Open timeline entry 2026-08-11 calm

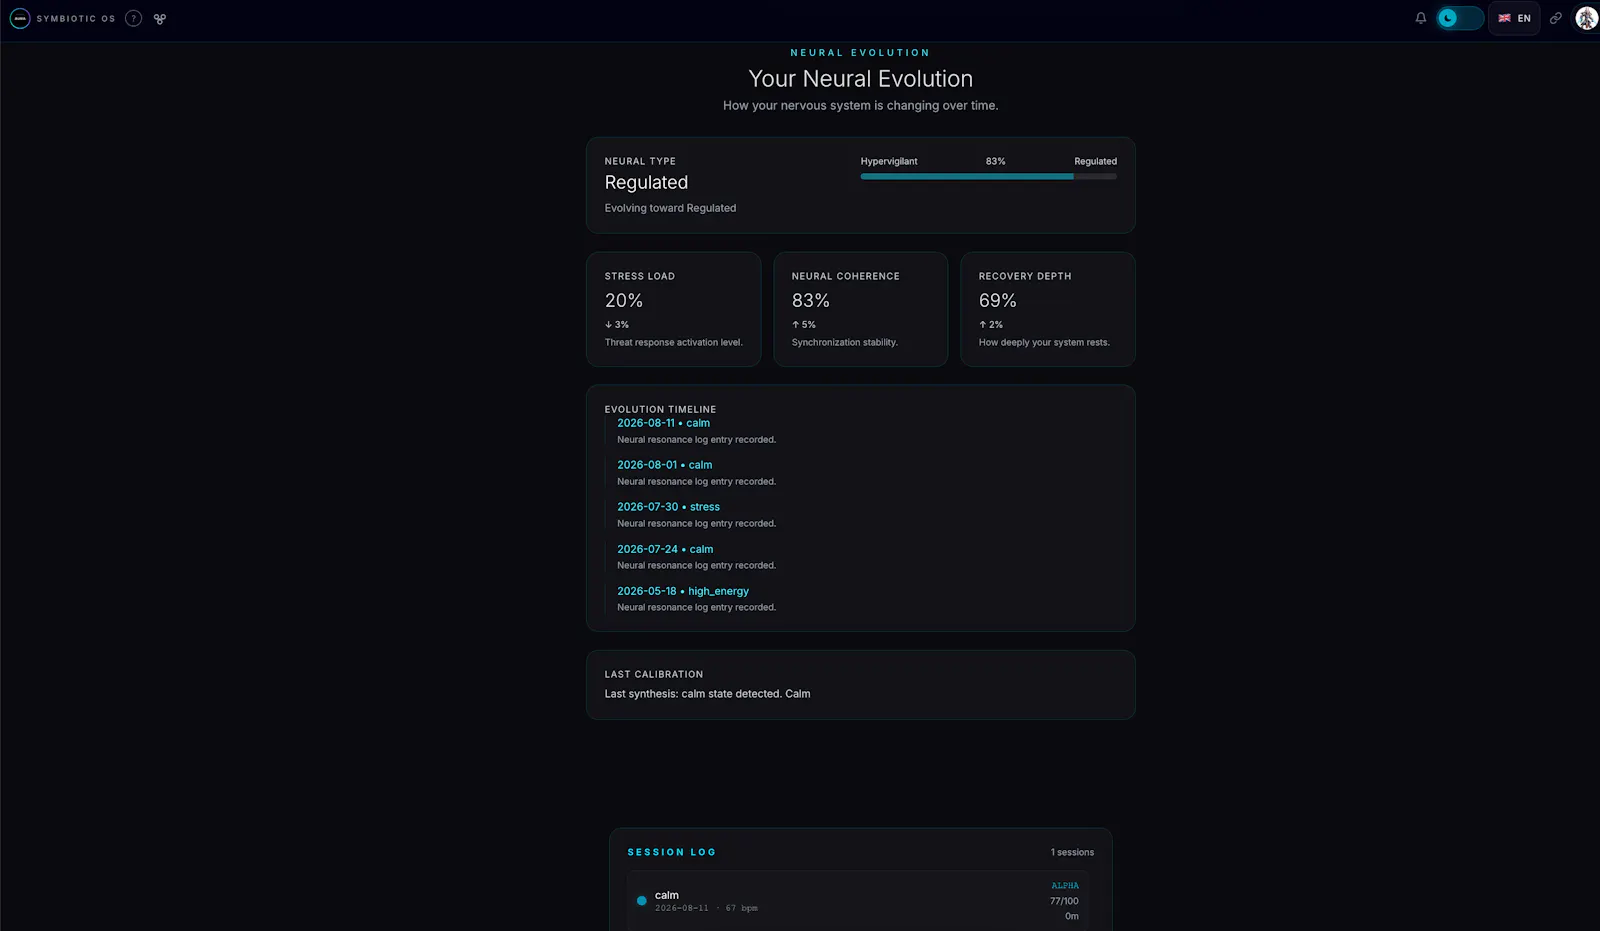pyautogui.click(x=663, y=423)
